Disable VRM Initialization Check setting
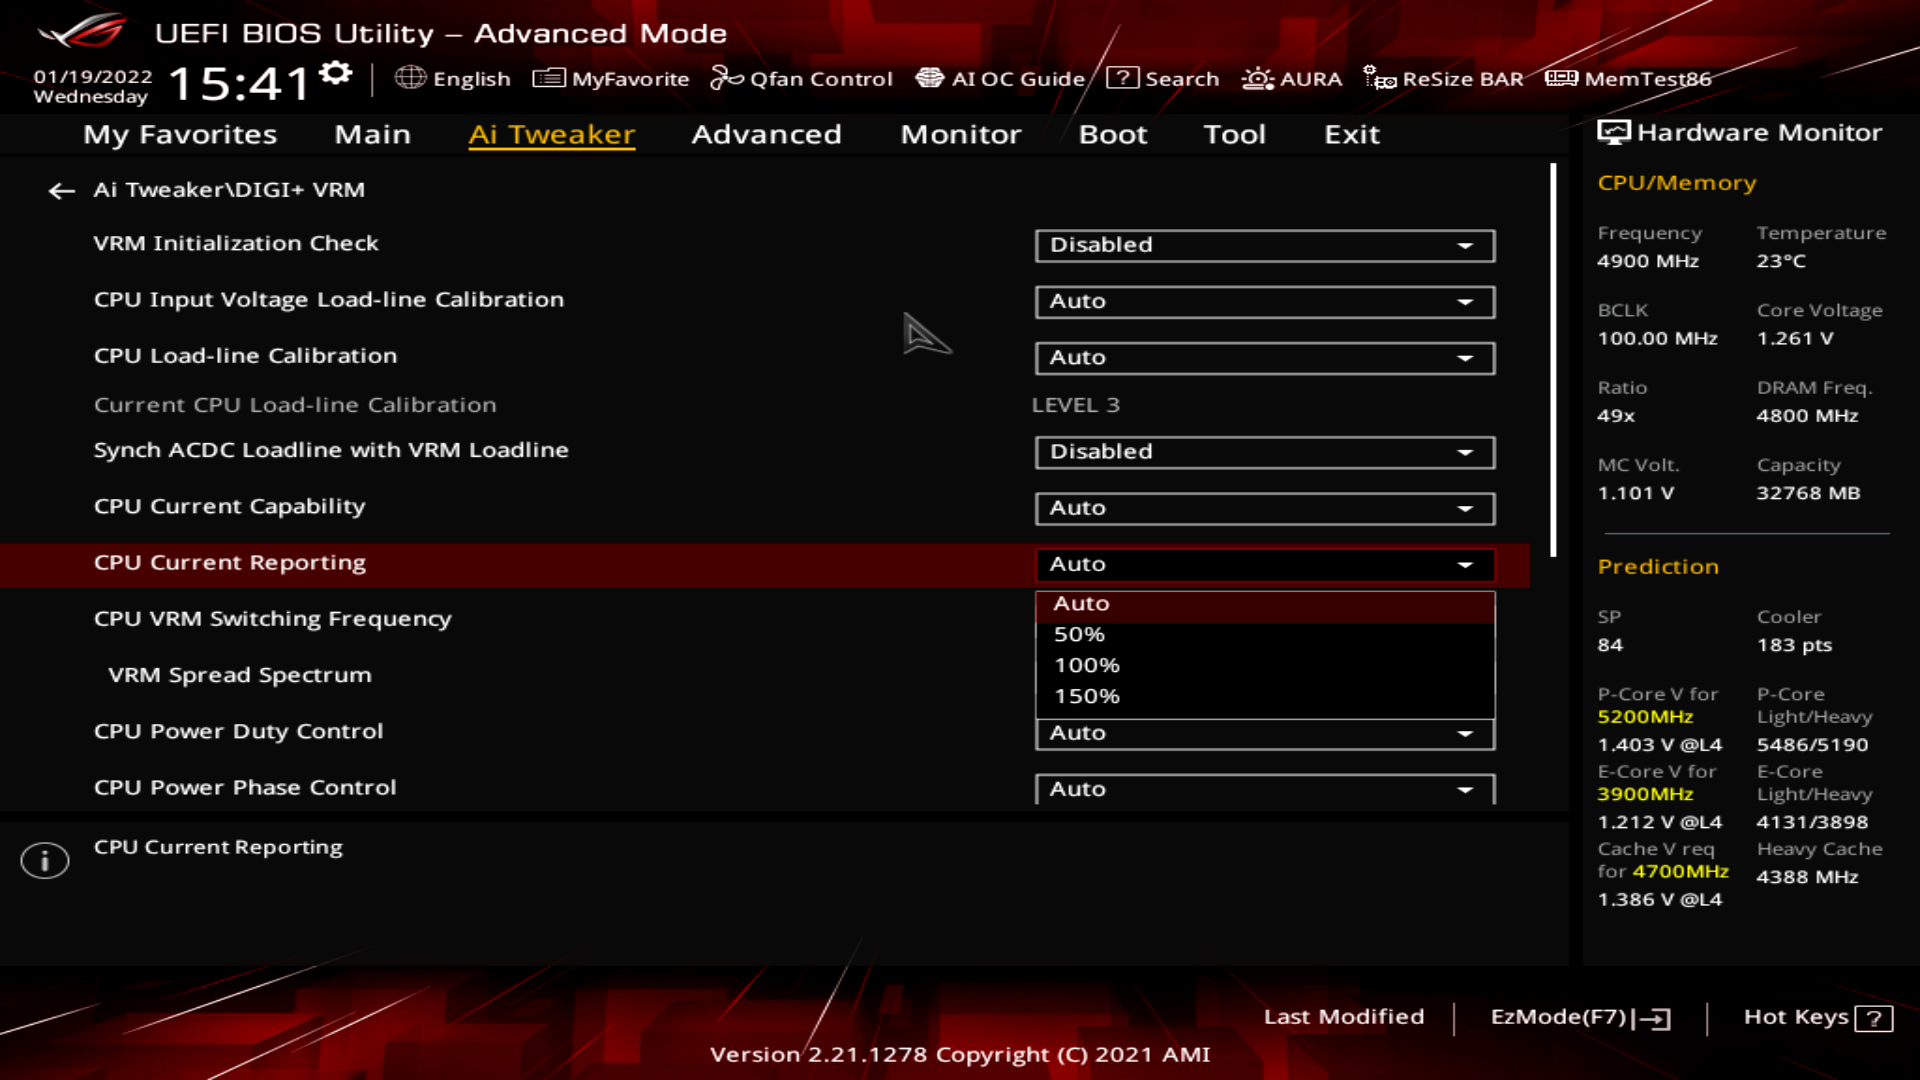The image size is (1920, 1080). pyautogui.click(x=1263, y=244)
